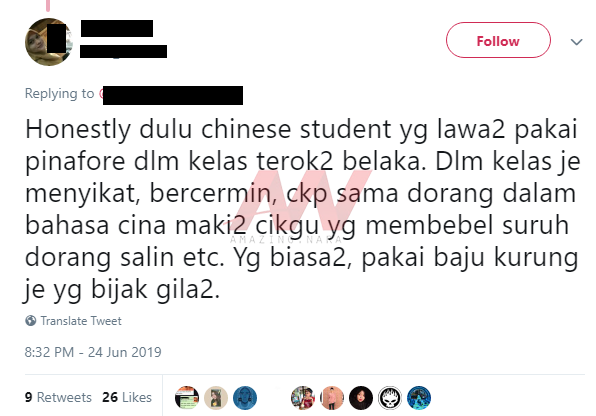Open the dark-haired face on black avatar

tap(361, 398)
